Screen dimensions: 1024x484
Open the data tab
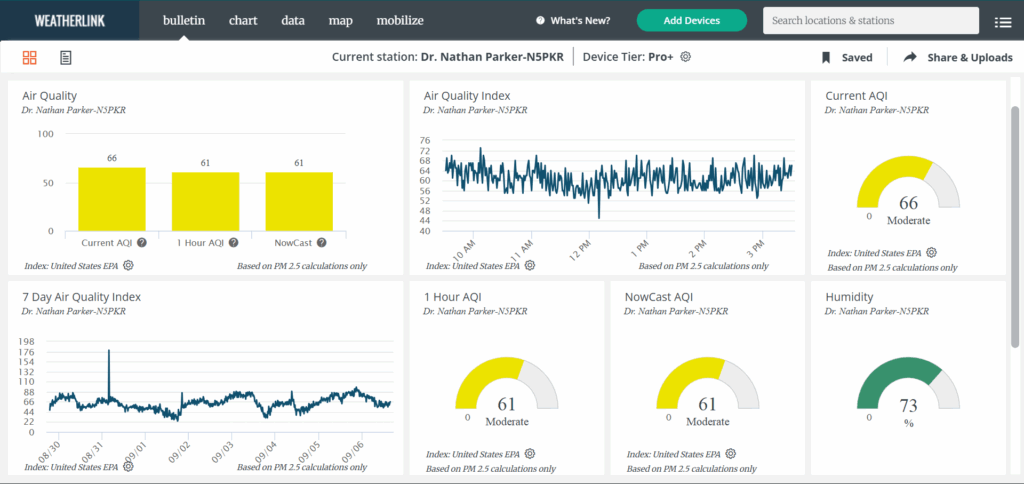pos(293,20)
